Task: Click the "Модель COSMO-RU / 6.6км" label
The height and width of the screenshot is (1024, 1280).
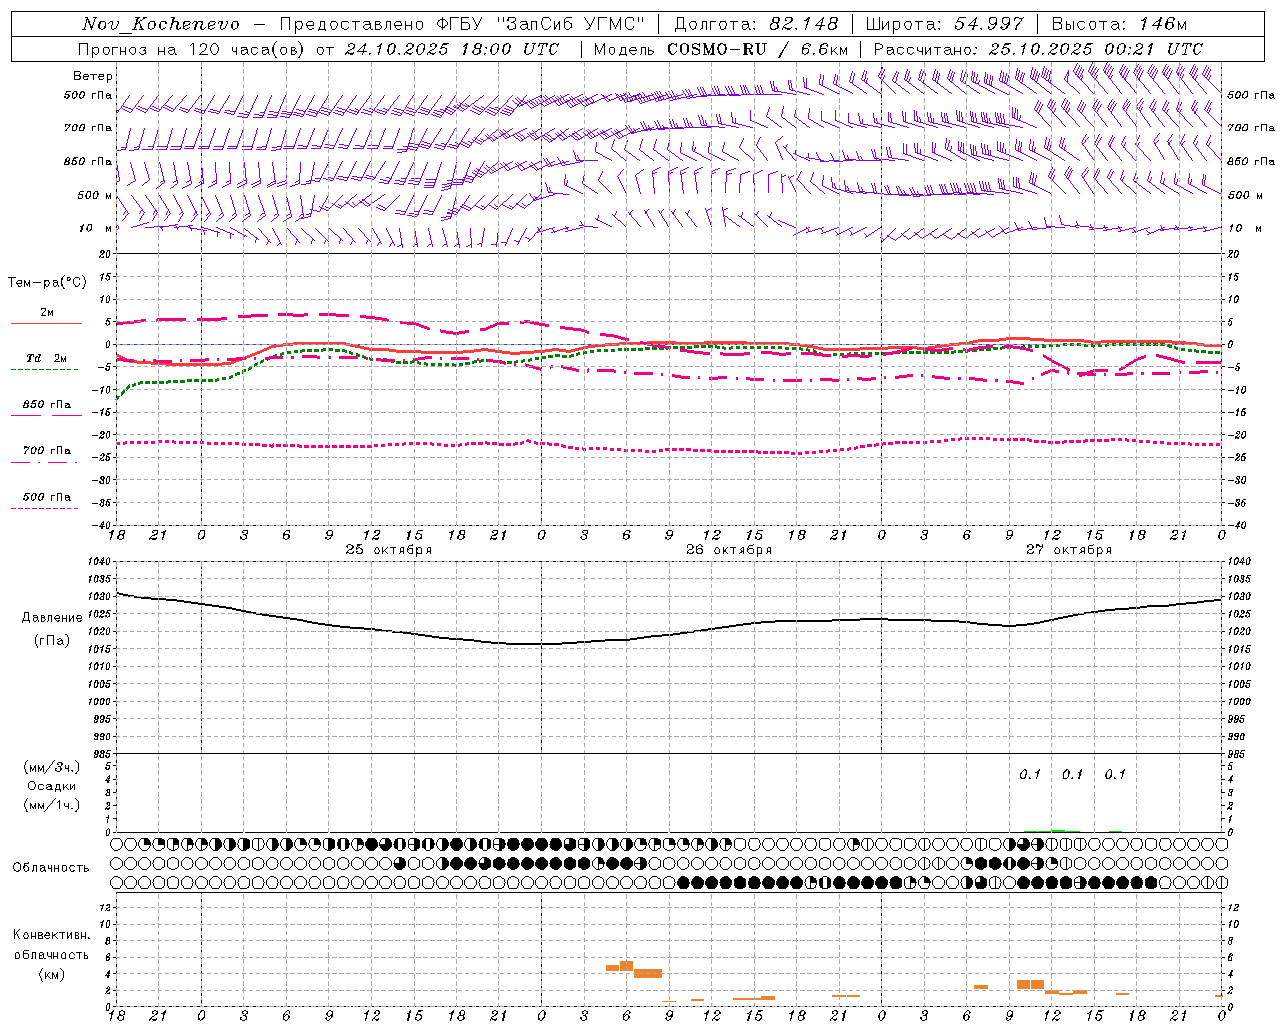Action: 721,49
